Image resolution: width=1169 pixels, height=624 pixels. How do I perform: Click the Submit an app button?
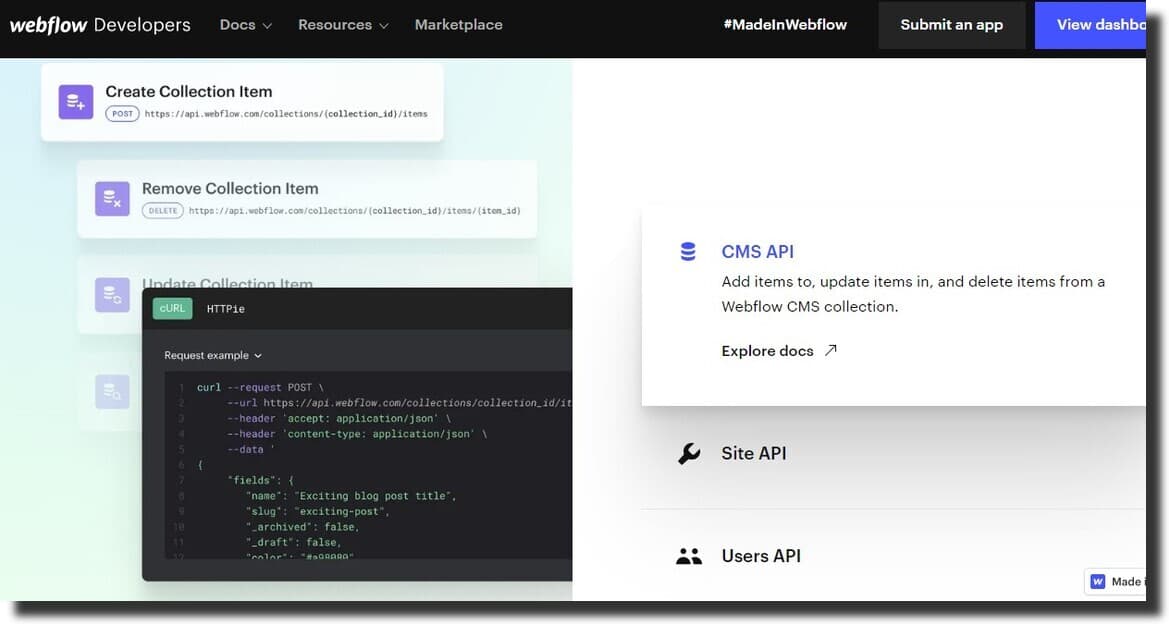pyautogui.click(x=951, y=25)
